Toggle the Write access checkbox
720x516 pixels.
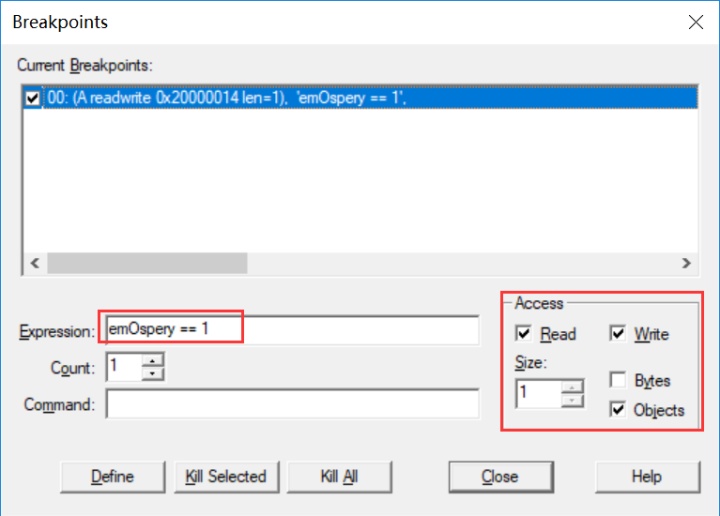point(618,333)
